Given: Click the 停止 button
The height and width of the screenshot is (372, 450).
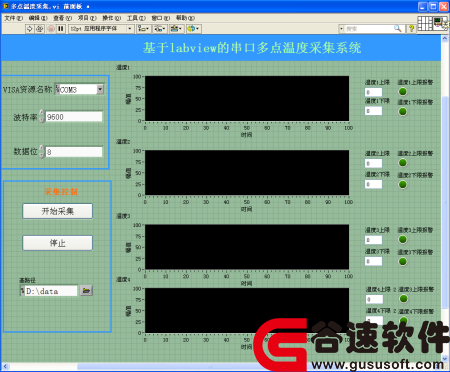Looking at the screenshot, I should [58, 243].
